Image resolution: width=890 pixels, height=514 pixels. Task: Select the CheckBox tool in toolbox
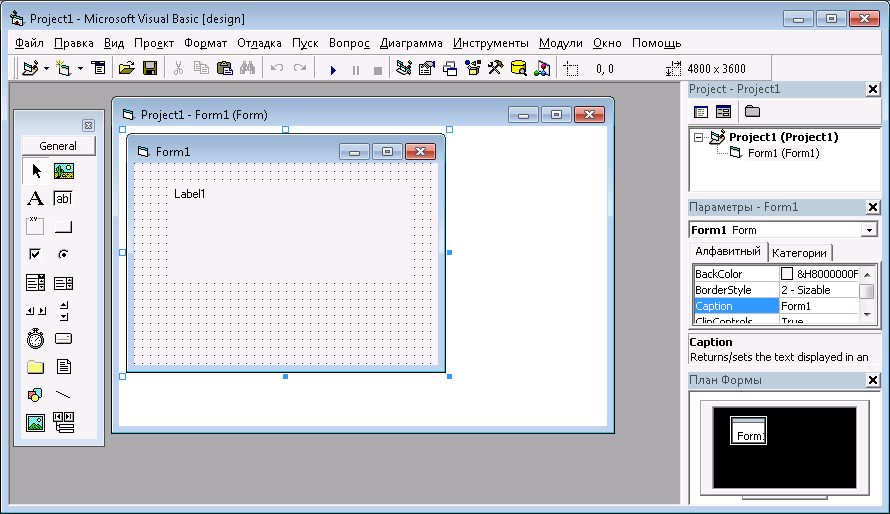35,254
